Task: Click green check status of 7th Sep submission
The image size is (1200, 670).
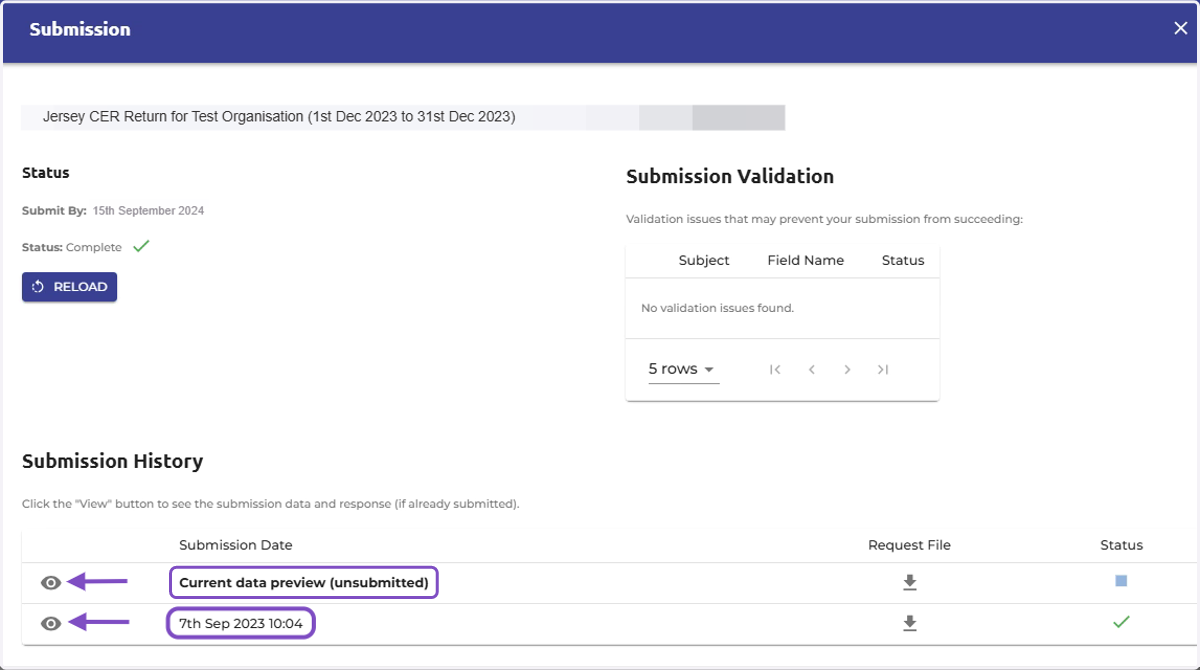Action: click(1121, 622)
